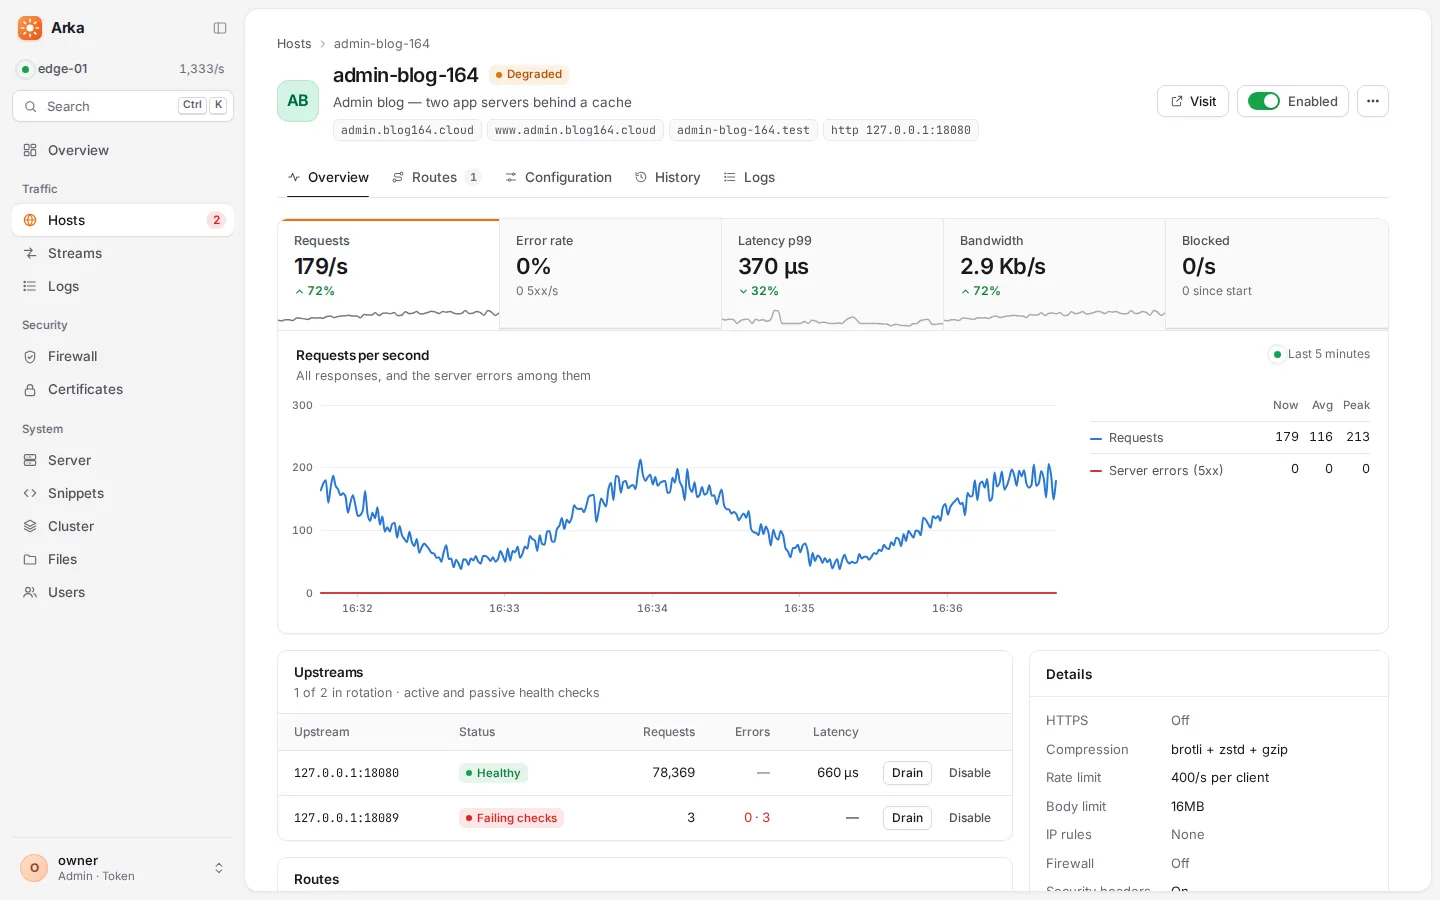Click the Streams icon in sidebar
This screenshot has width=1440, height=900.
(30, 253)
